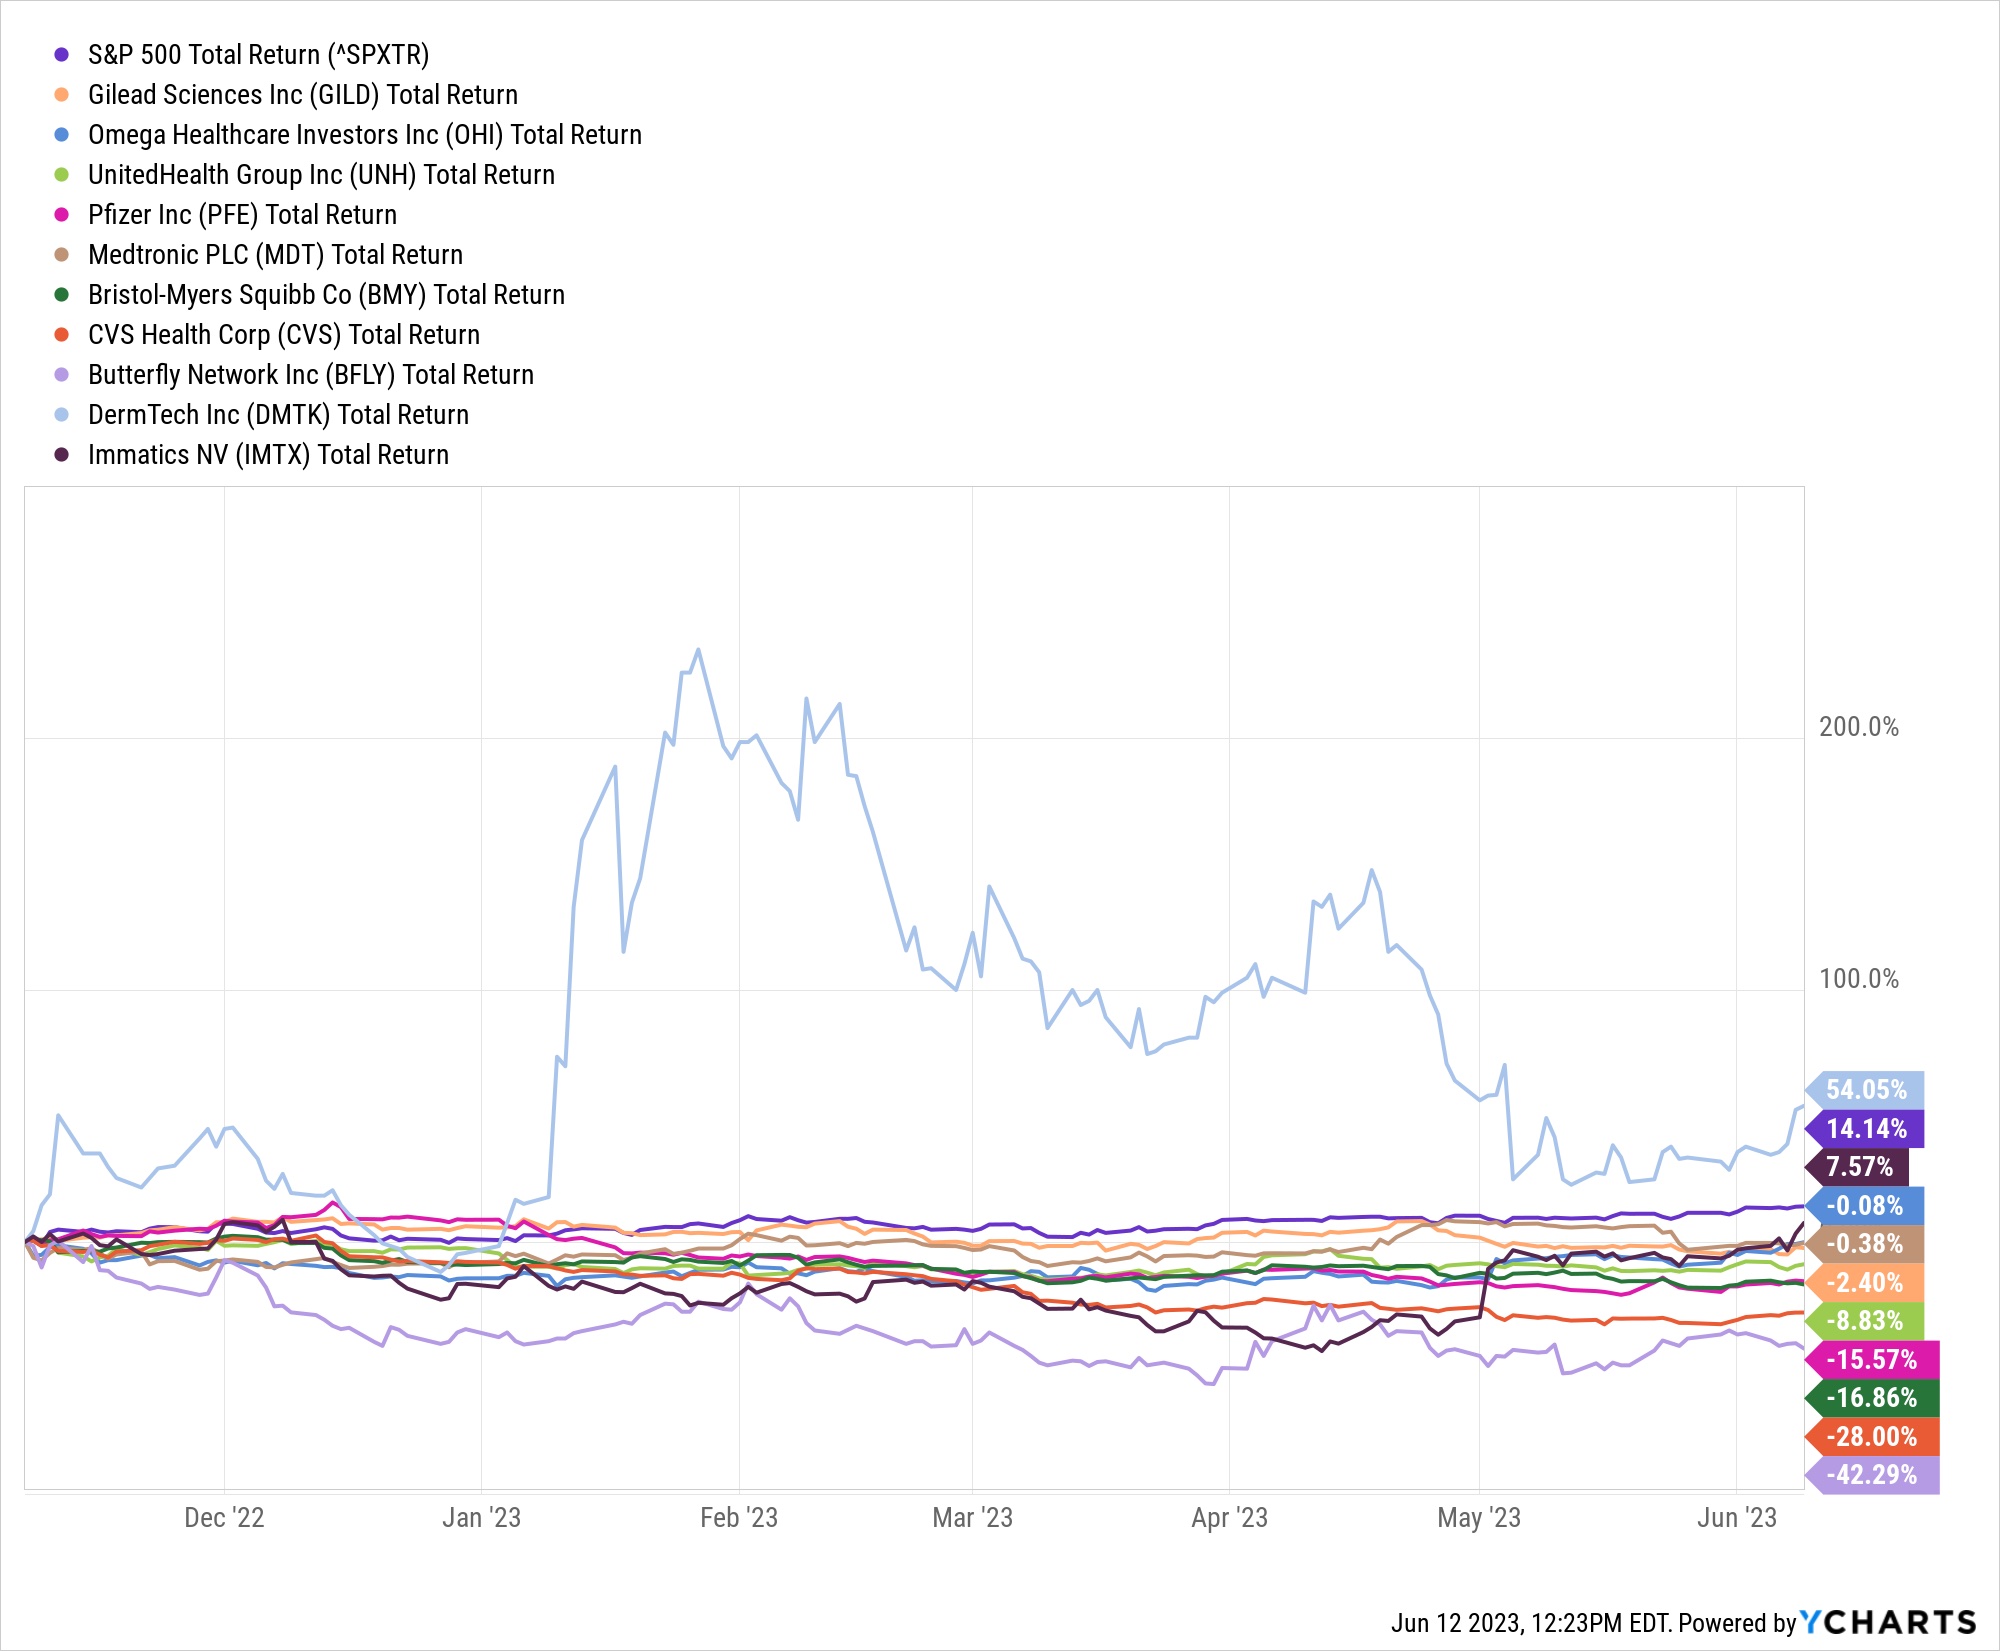Viewport: 2000px width, 1651px height.
Task: Click the Jun '23 axis label
Action: (x=1737, y=1518)
